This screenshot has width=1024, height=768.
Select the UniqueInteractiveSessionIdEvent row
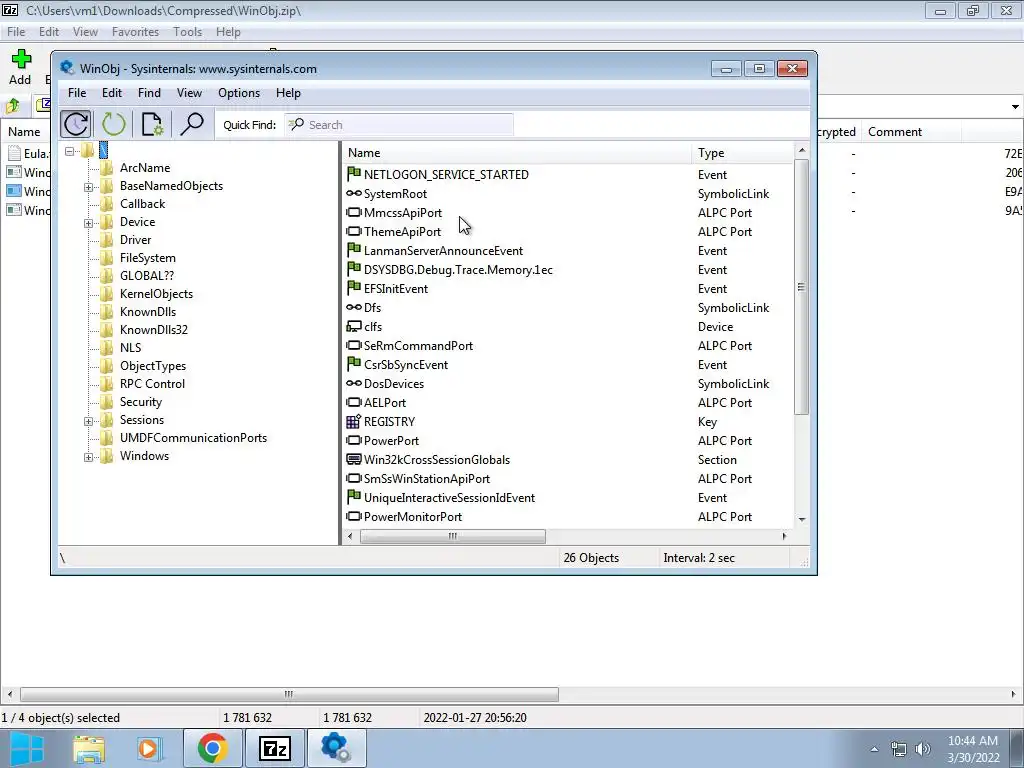coord(568,498)
